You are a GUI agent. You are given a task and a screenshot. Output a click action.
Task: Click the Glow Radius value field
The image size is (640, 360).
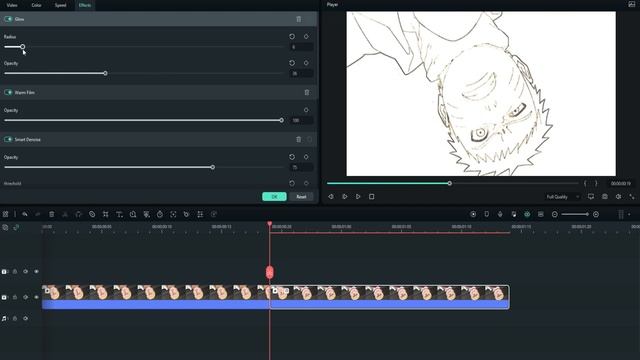point(301,47)
